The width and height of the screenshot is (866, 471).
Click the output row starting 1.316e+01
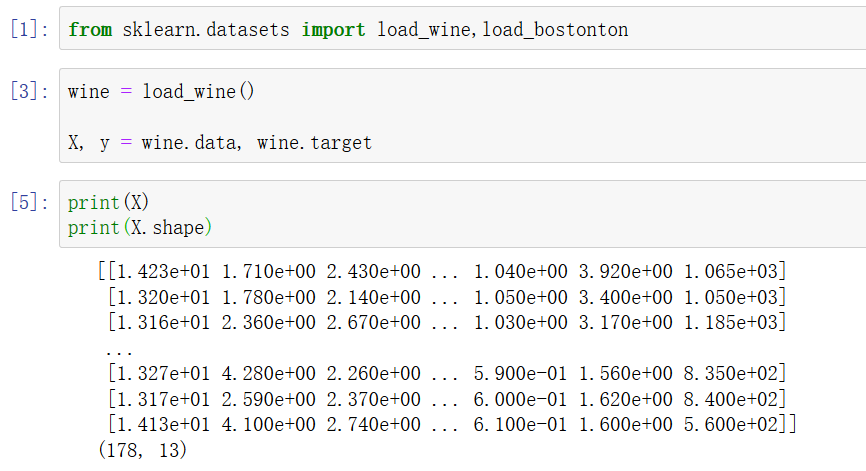pyautogui.click(x=447, y=322)
